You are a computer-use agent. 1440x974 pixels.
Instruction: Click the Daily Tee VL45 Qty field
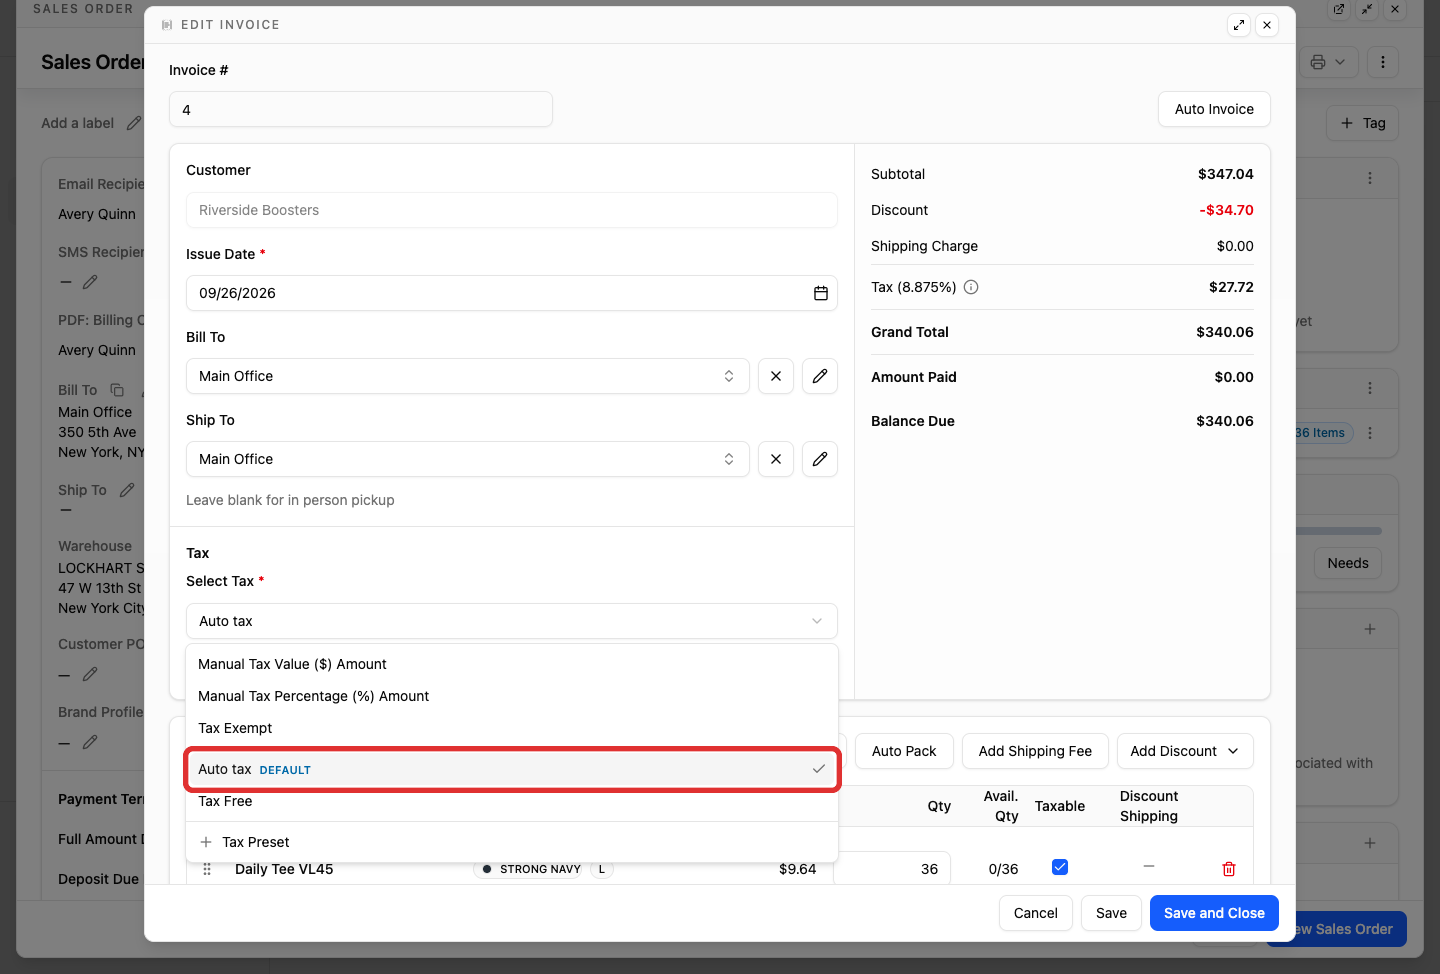[x=892, y=869]
